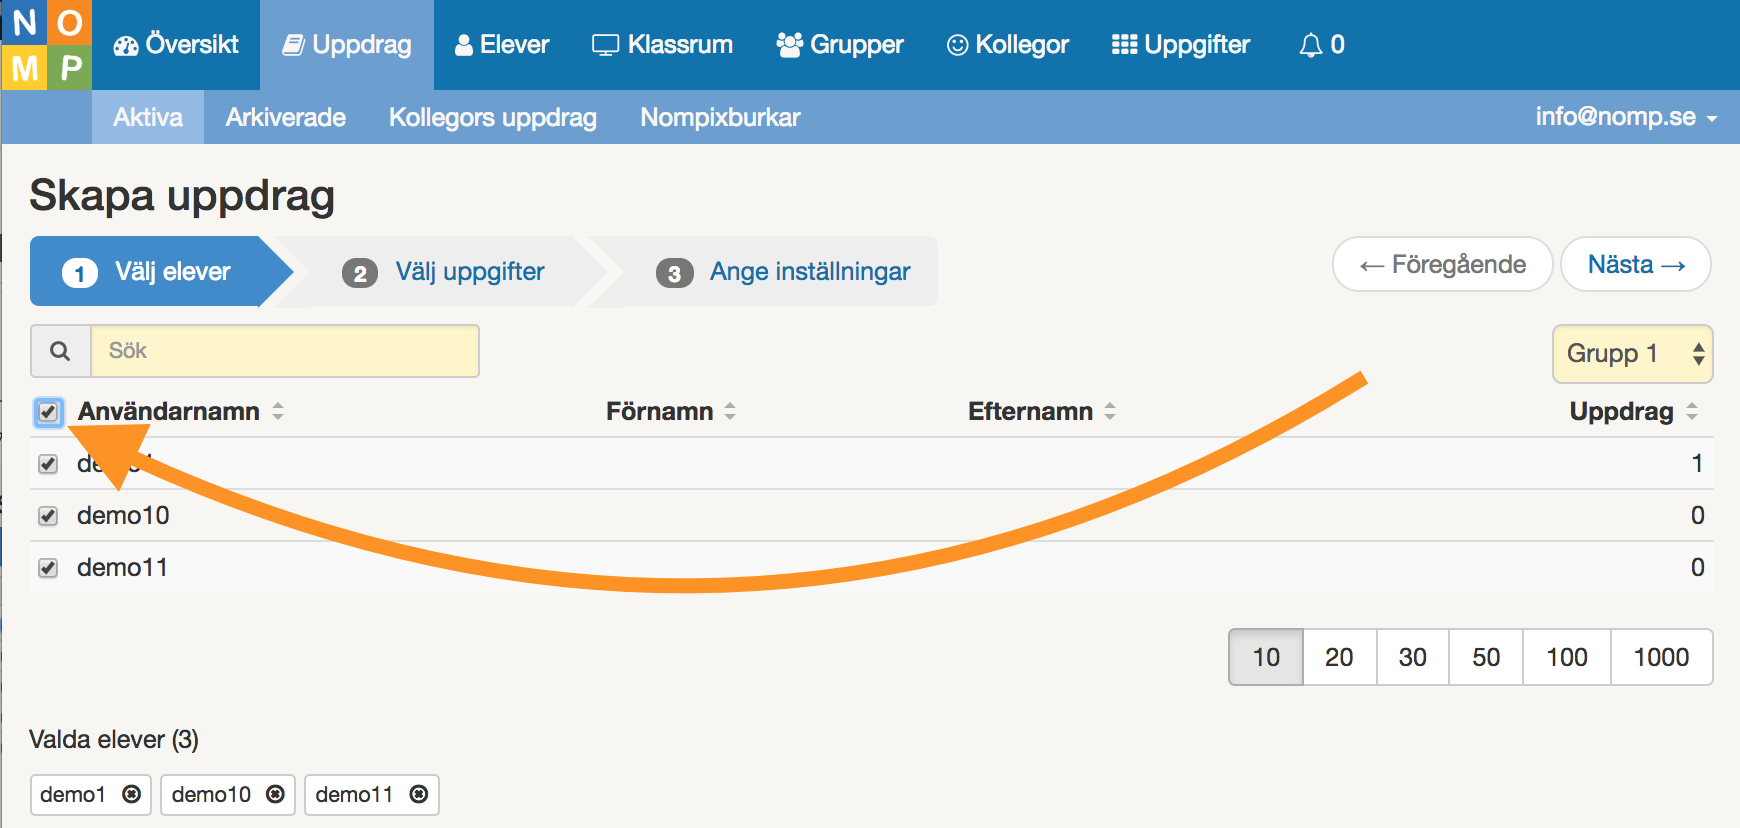Set page size to 50 rows
This screenshot has height=828, width=1740.
[x=1486, y=657]
